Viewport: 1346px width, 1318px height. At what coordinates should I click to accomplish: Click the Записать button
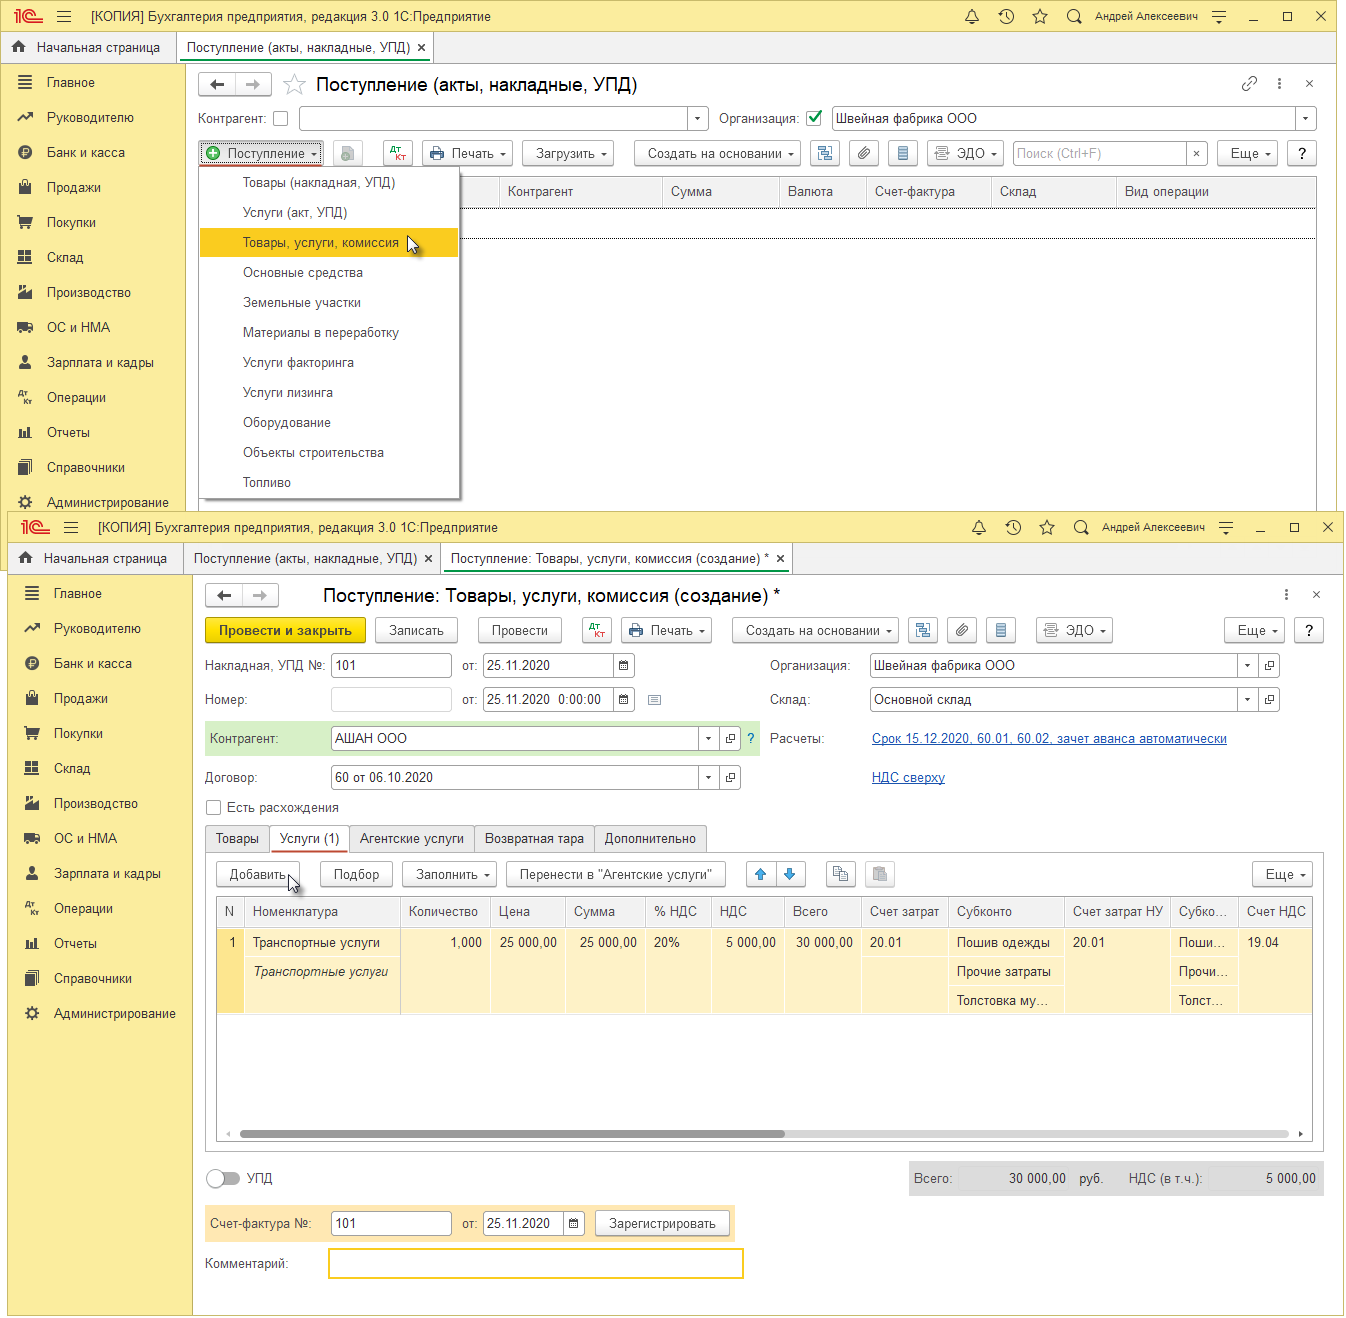[x=416, y=630]
